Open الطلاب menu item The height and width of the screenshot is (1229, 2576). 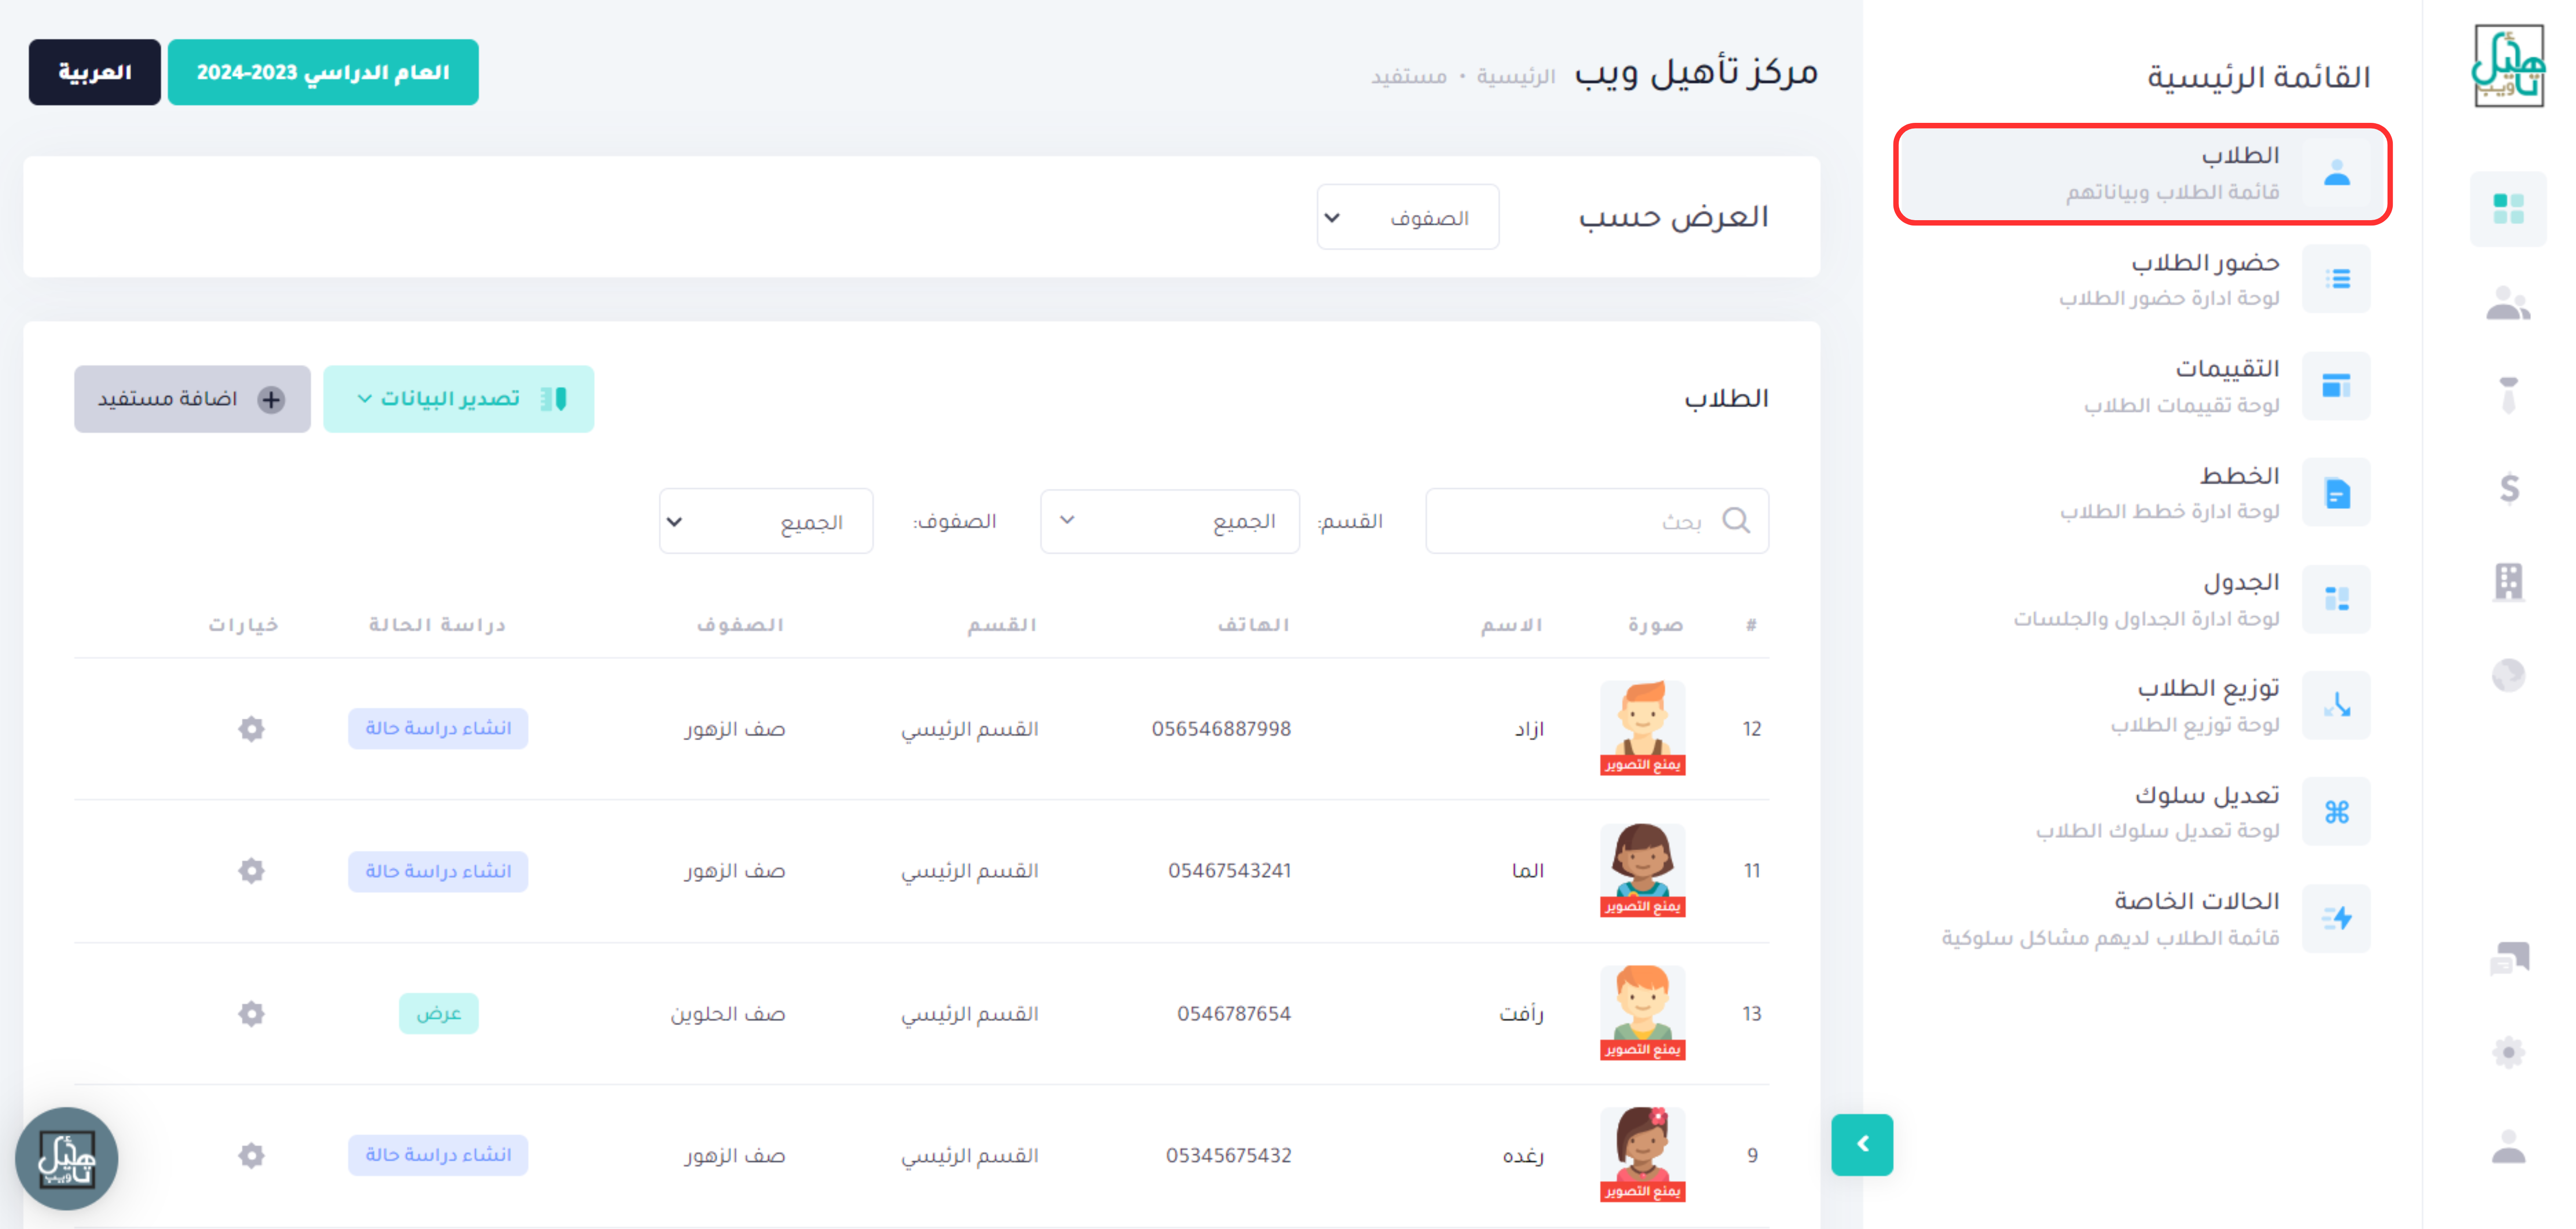coord(2142,174)
